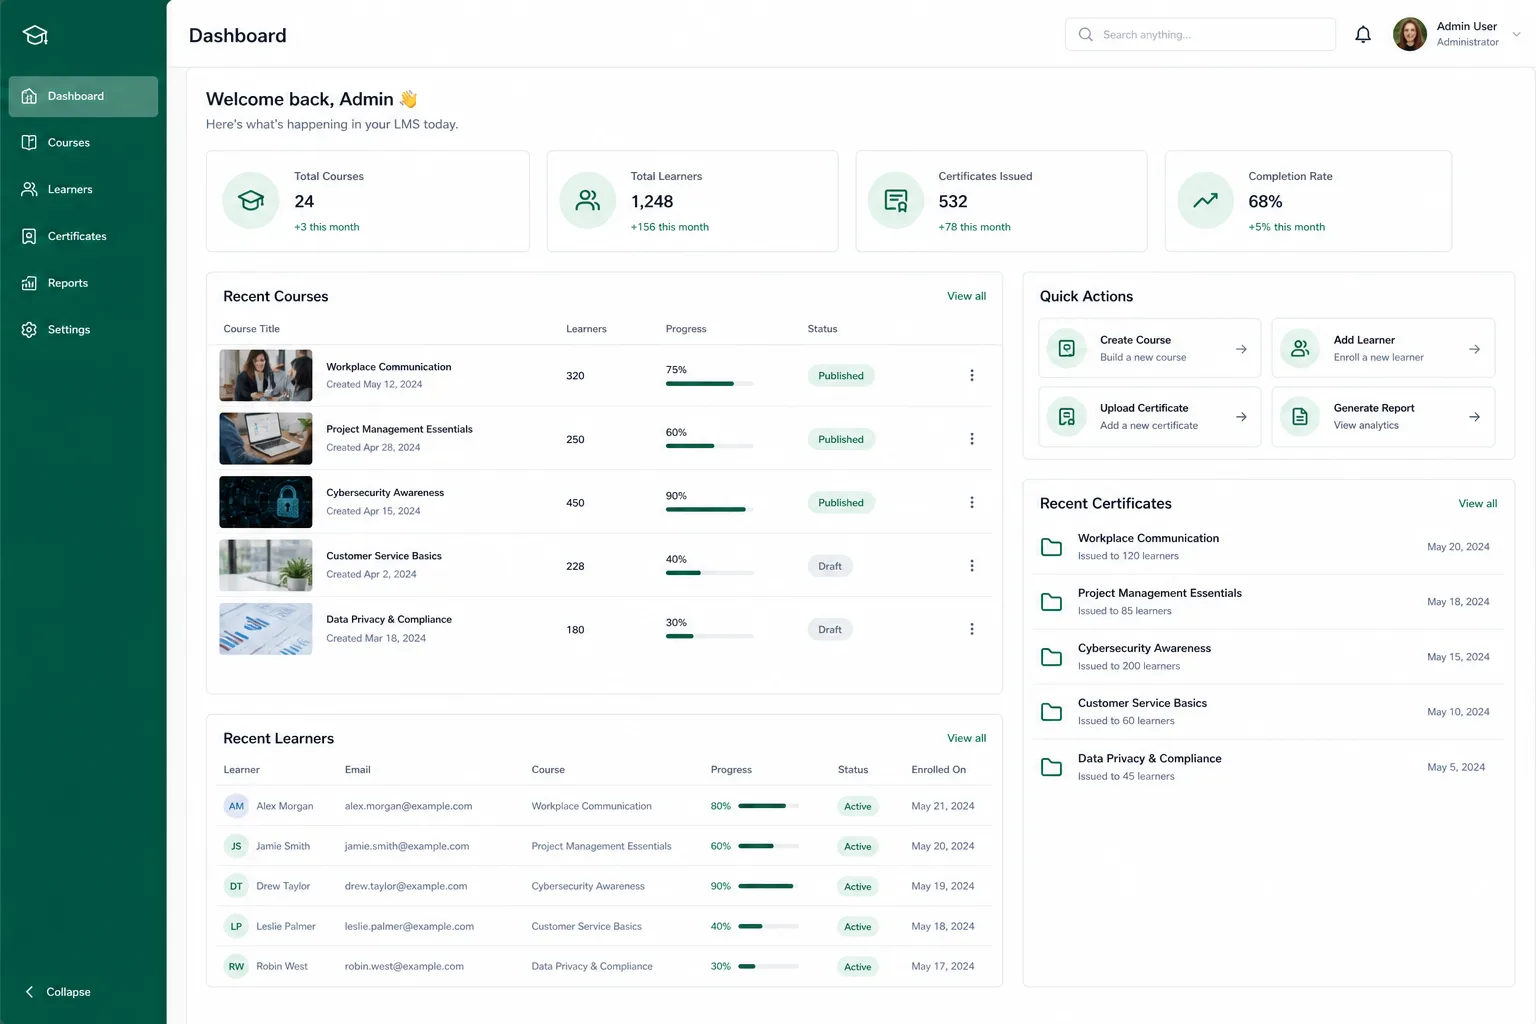Open Certificates section
Image resolution: width=1536 pixels, height=1024 pixels.
point(83,236)
